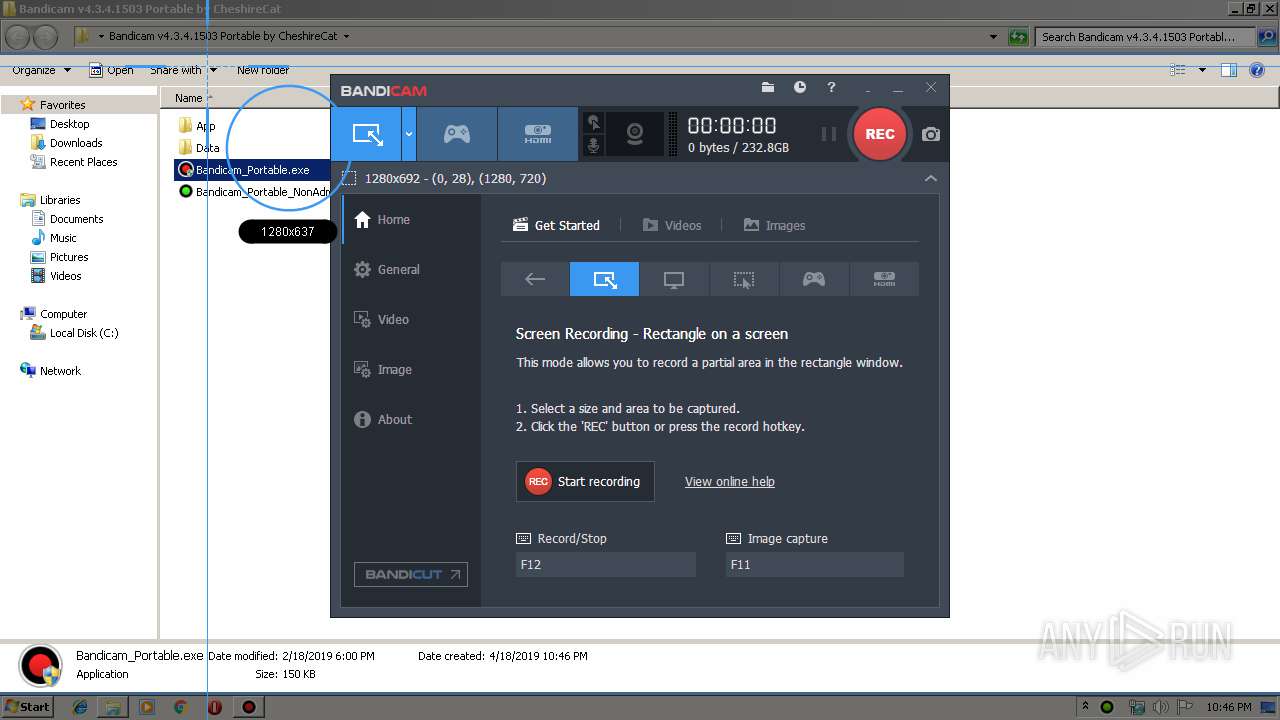Select the Data folder in Explorer

[x=199, y=148]
